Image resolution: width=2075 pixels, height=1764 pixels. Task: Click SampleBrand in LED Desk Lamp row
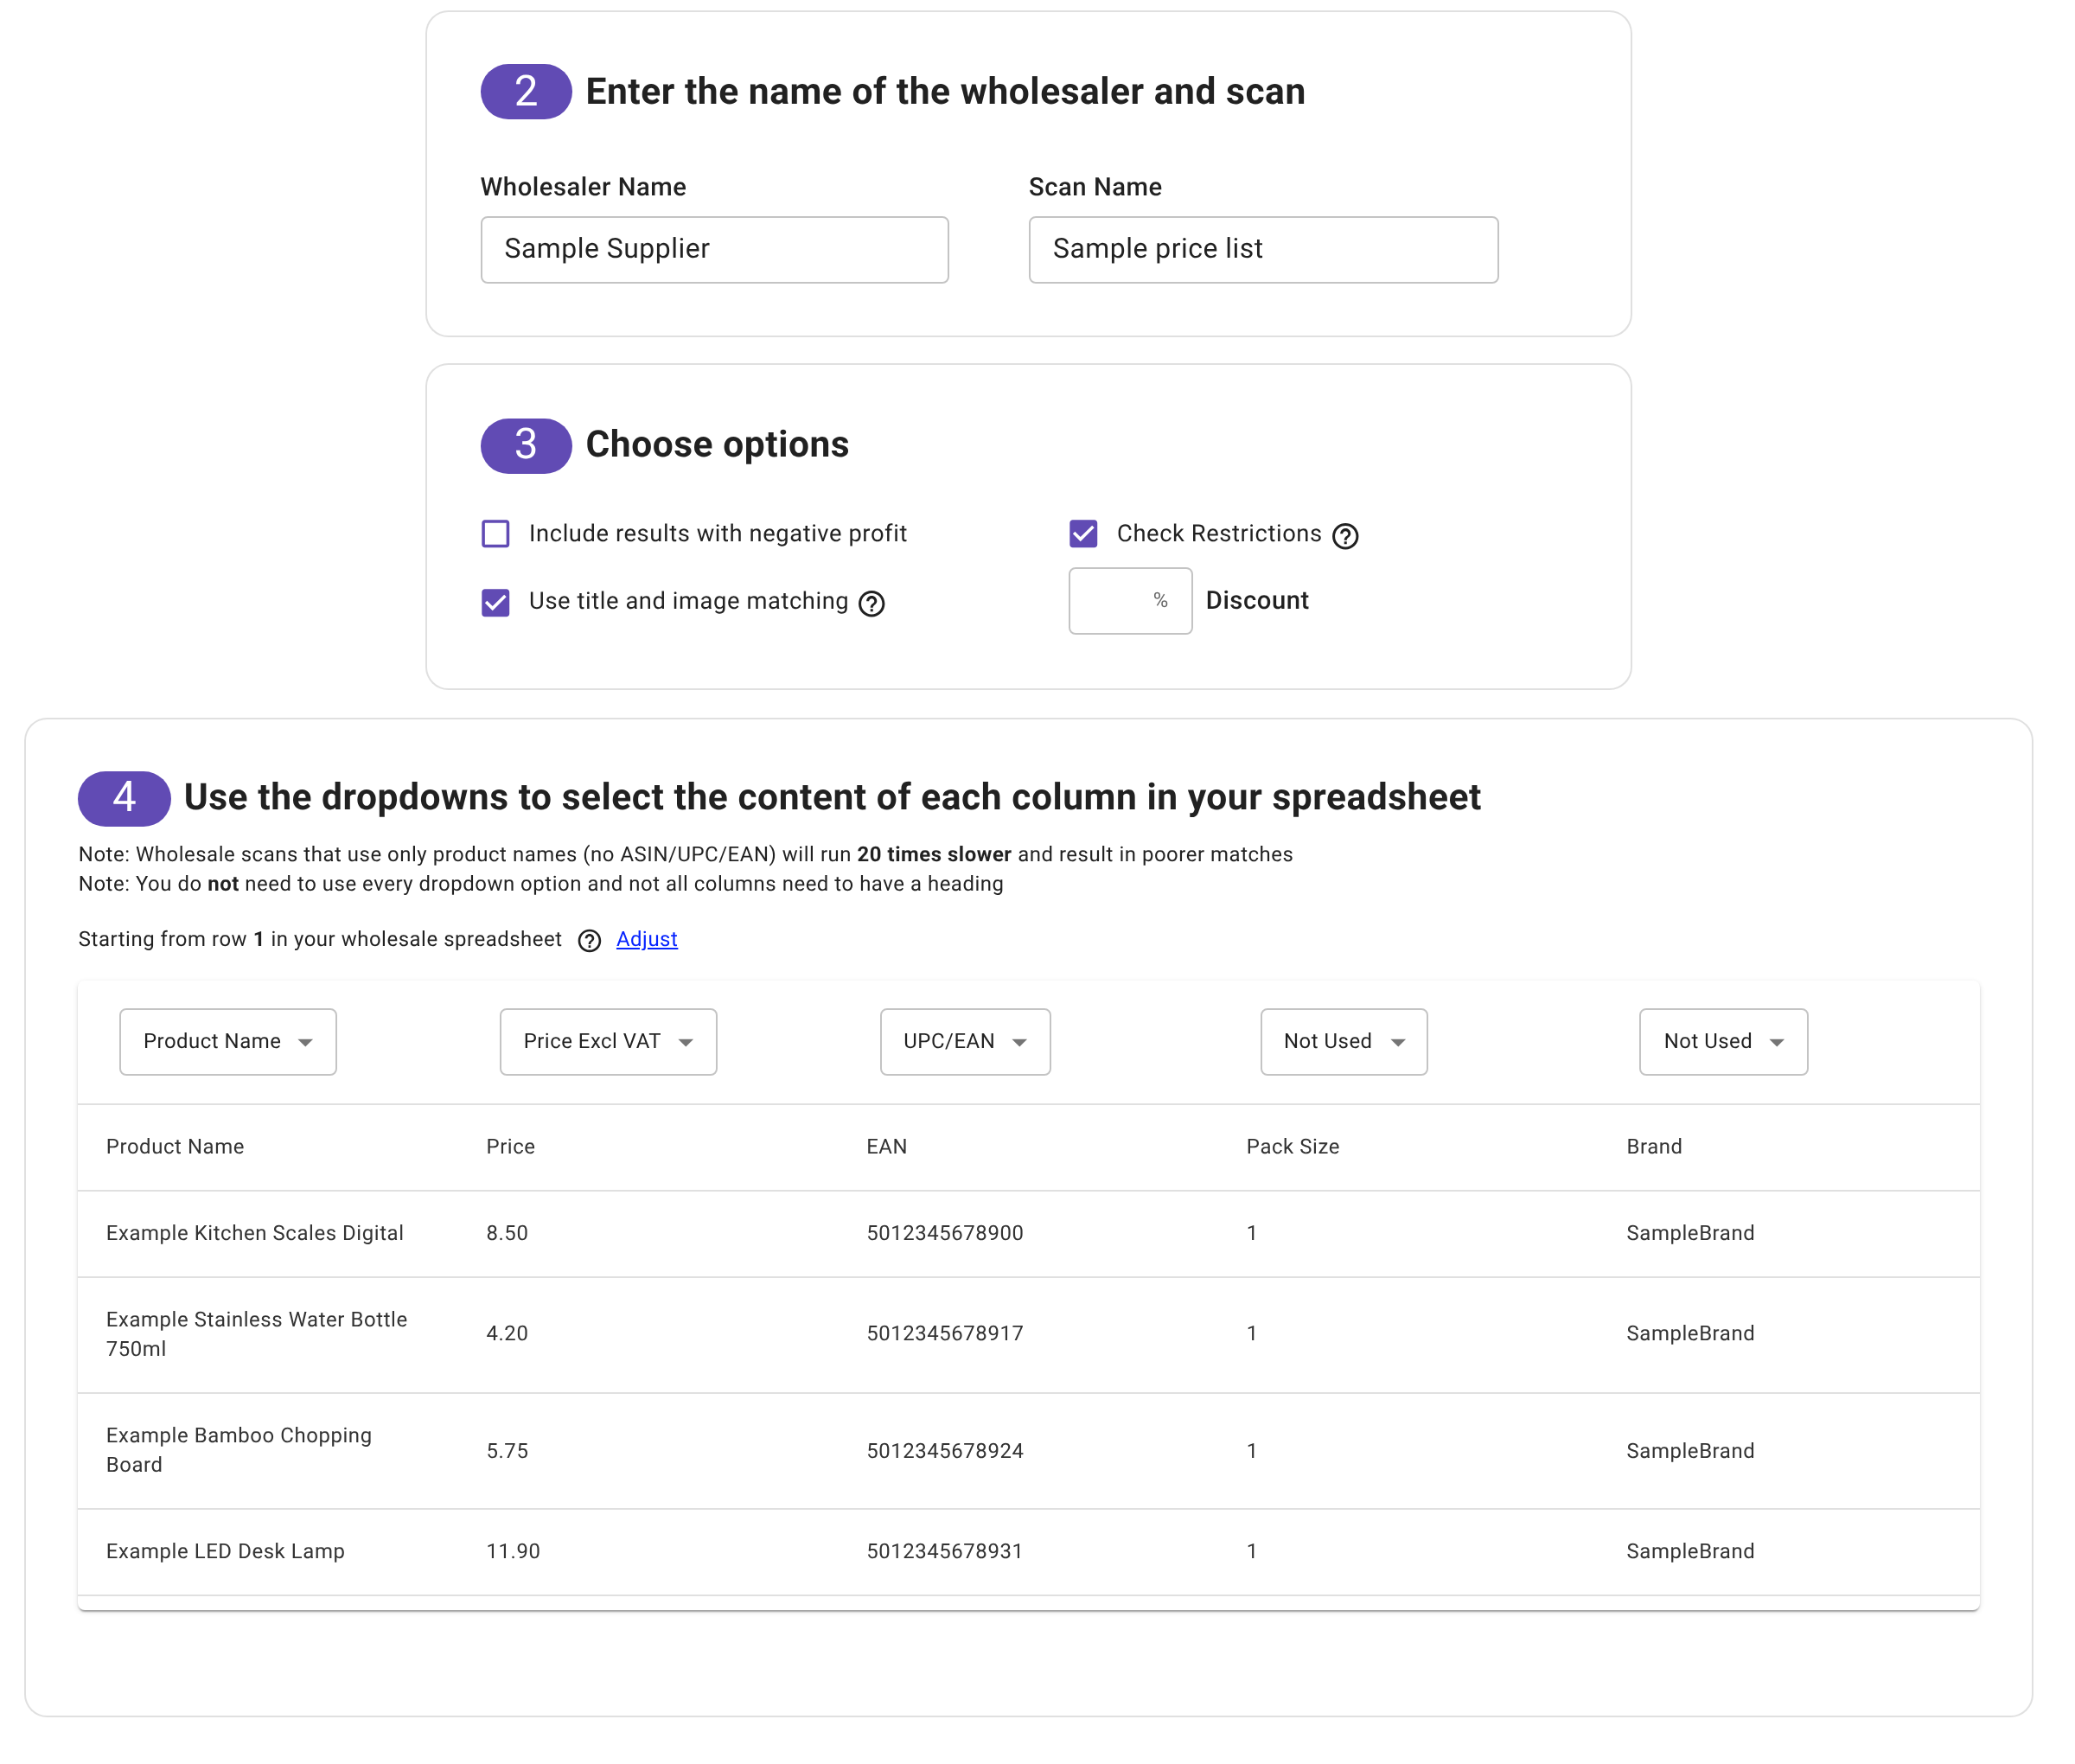coord(1690,1551)
